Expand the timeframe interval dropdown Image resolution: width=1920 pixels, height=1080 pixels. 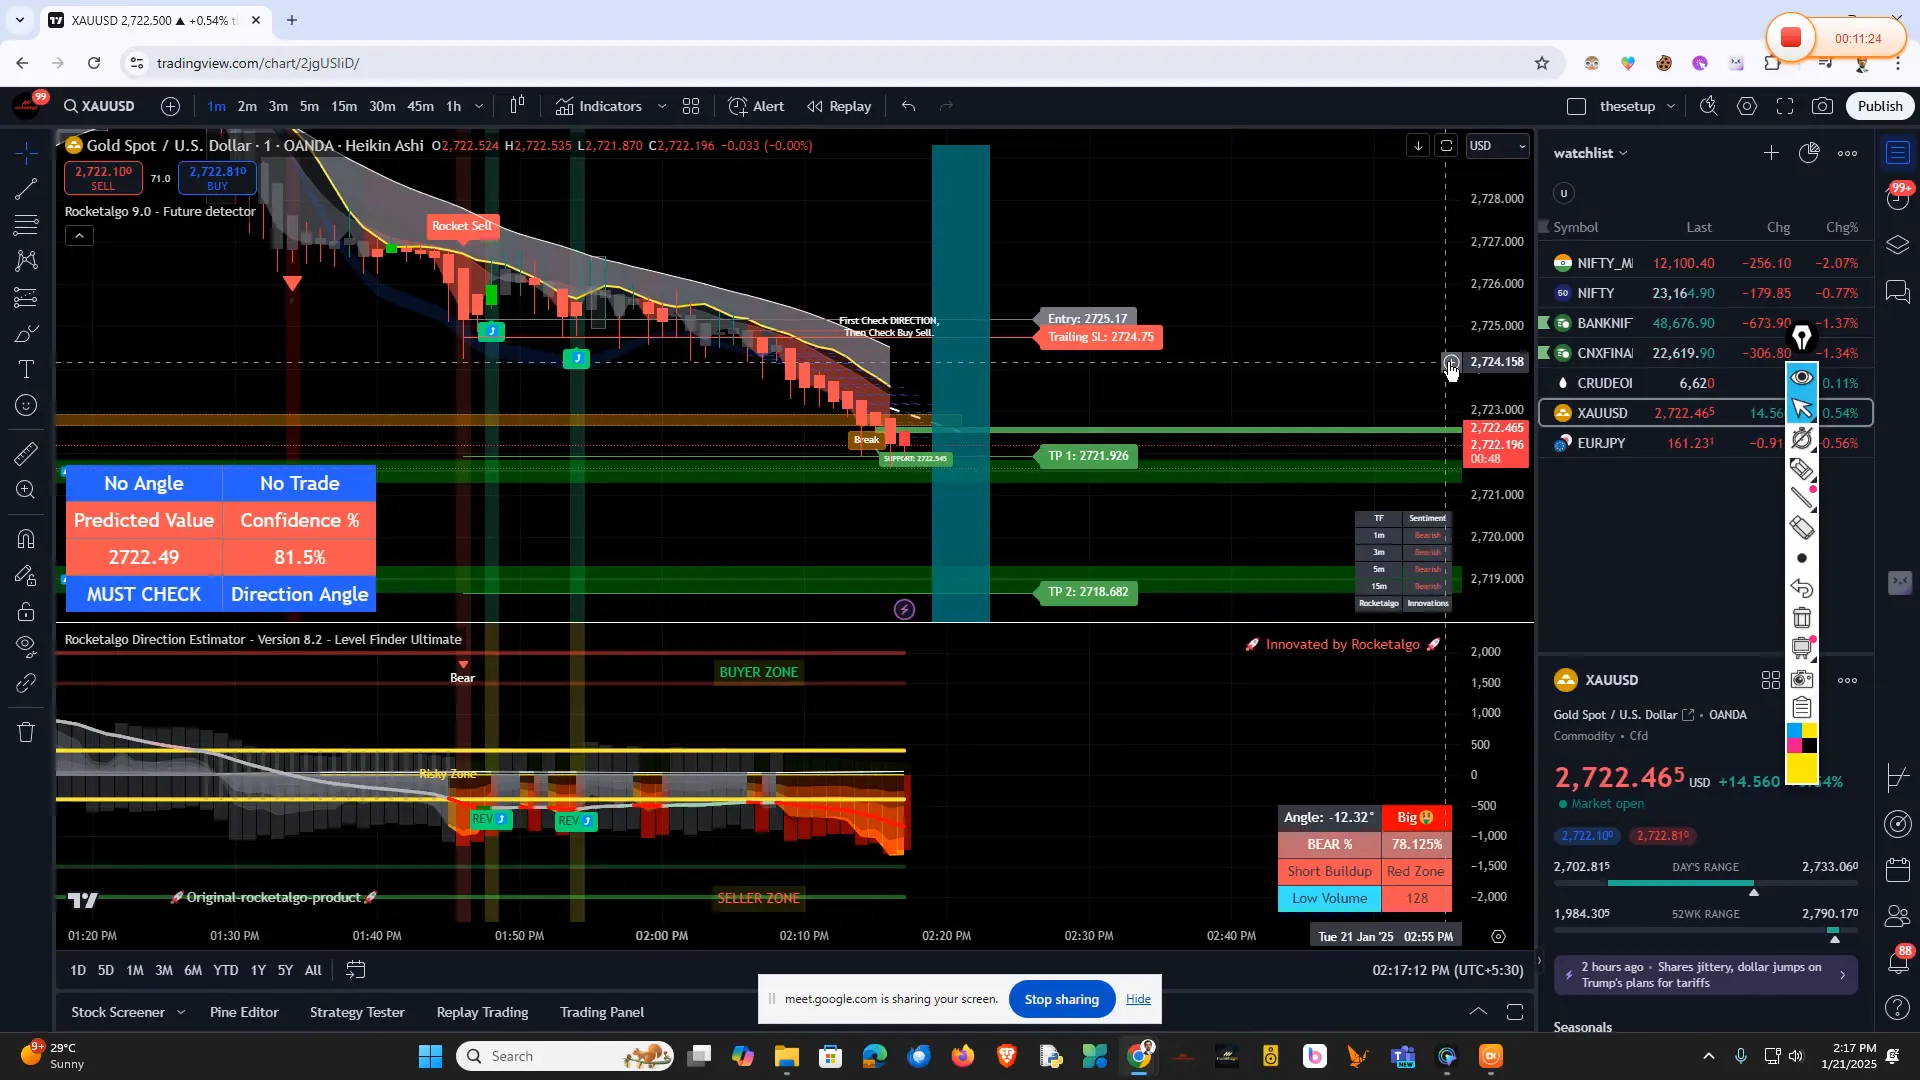pyautogui.click(x=479, y=106)
